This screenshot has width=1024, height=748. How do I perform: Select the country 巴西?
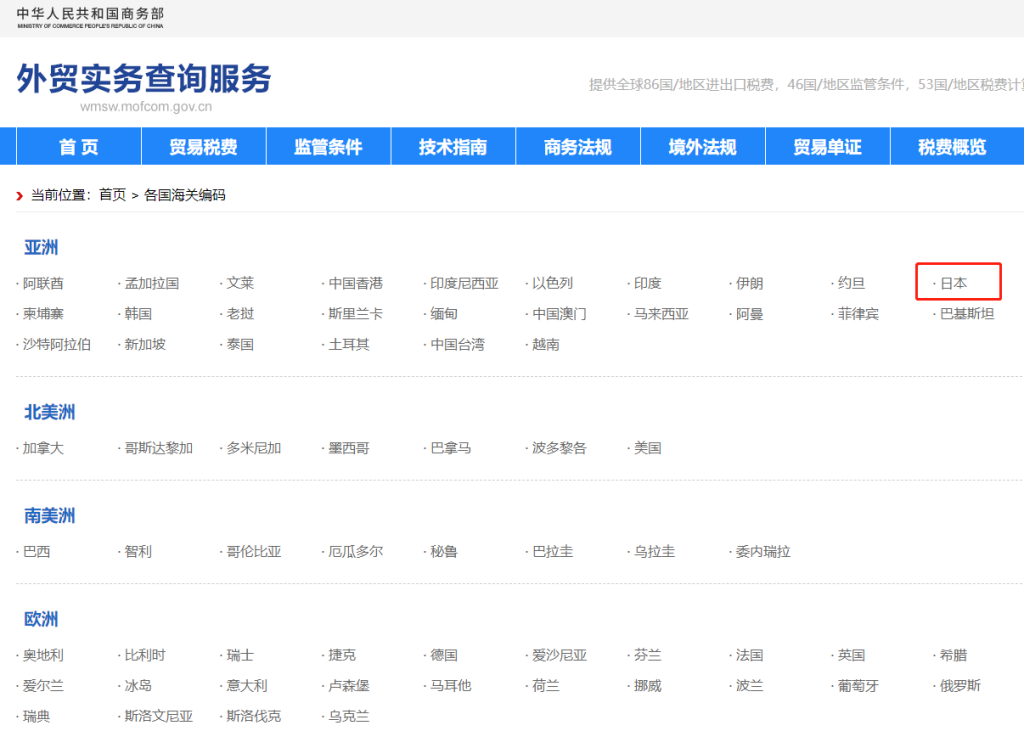pos(36,551)
